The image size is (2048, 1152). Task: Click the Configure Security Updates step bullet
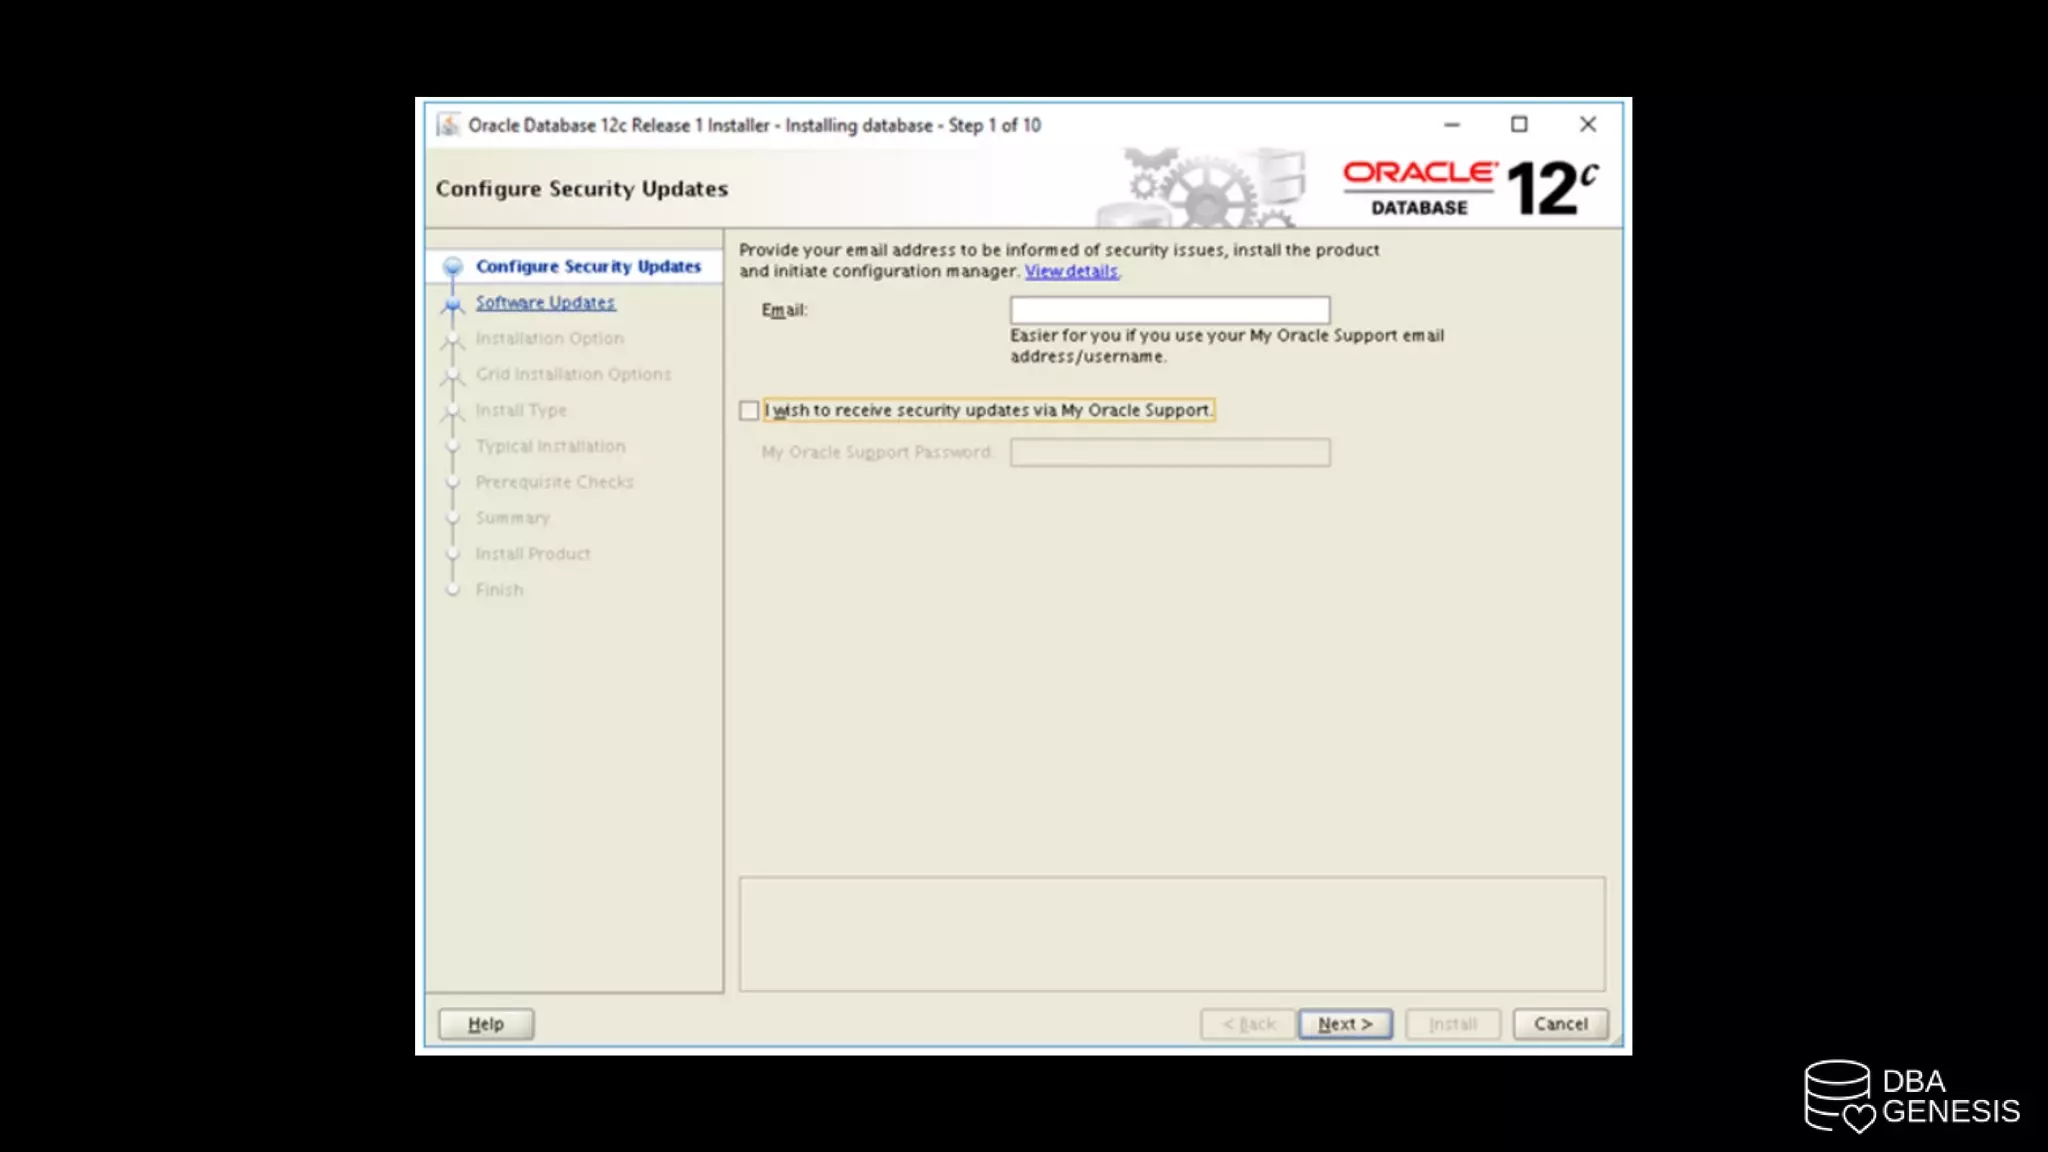point(453,267)
